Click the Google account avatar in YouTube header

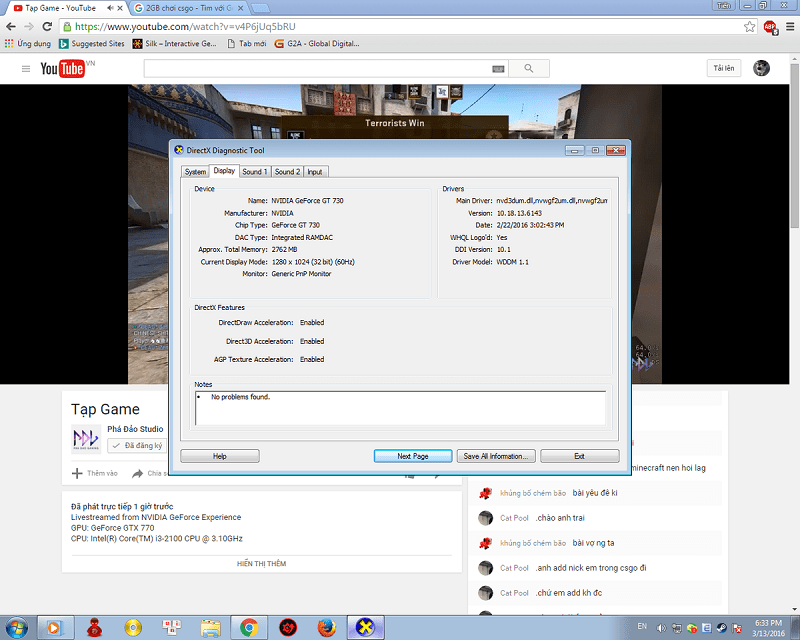point(761,68)
